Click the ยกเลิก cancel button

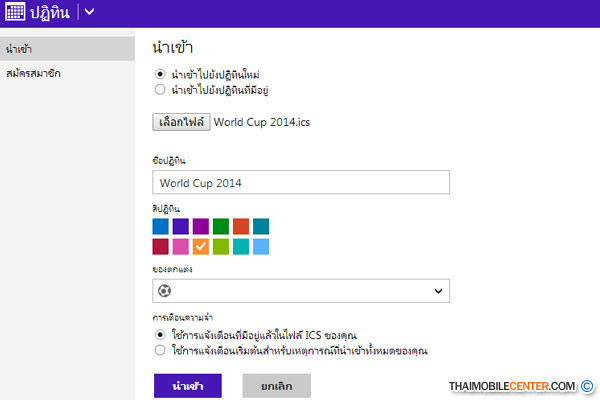click(277, 386)
